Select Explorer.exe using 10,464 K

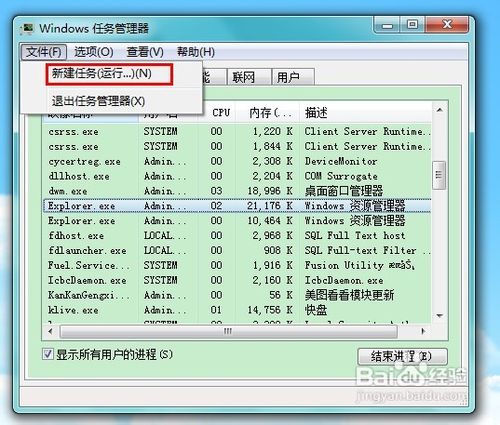point(237,221)
